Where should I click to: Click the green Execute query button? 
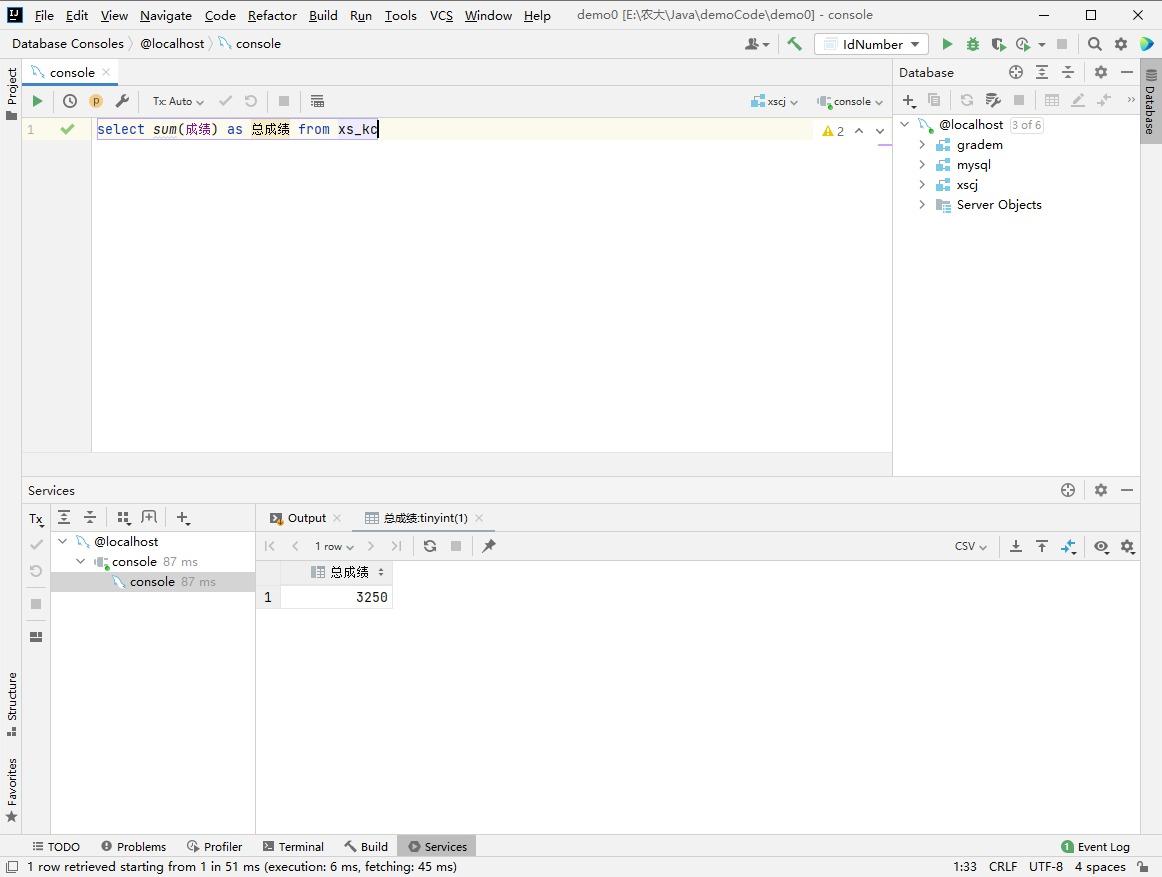point(37,101)
